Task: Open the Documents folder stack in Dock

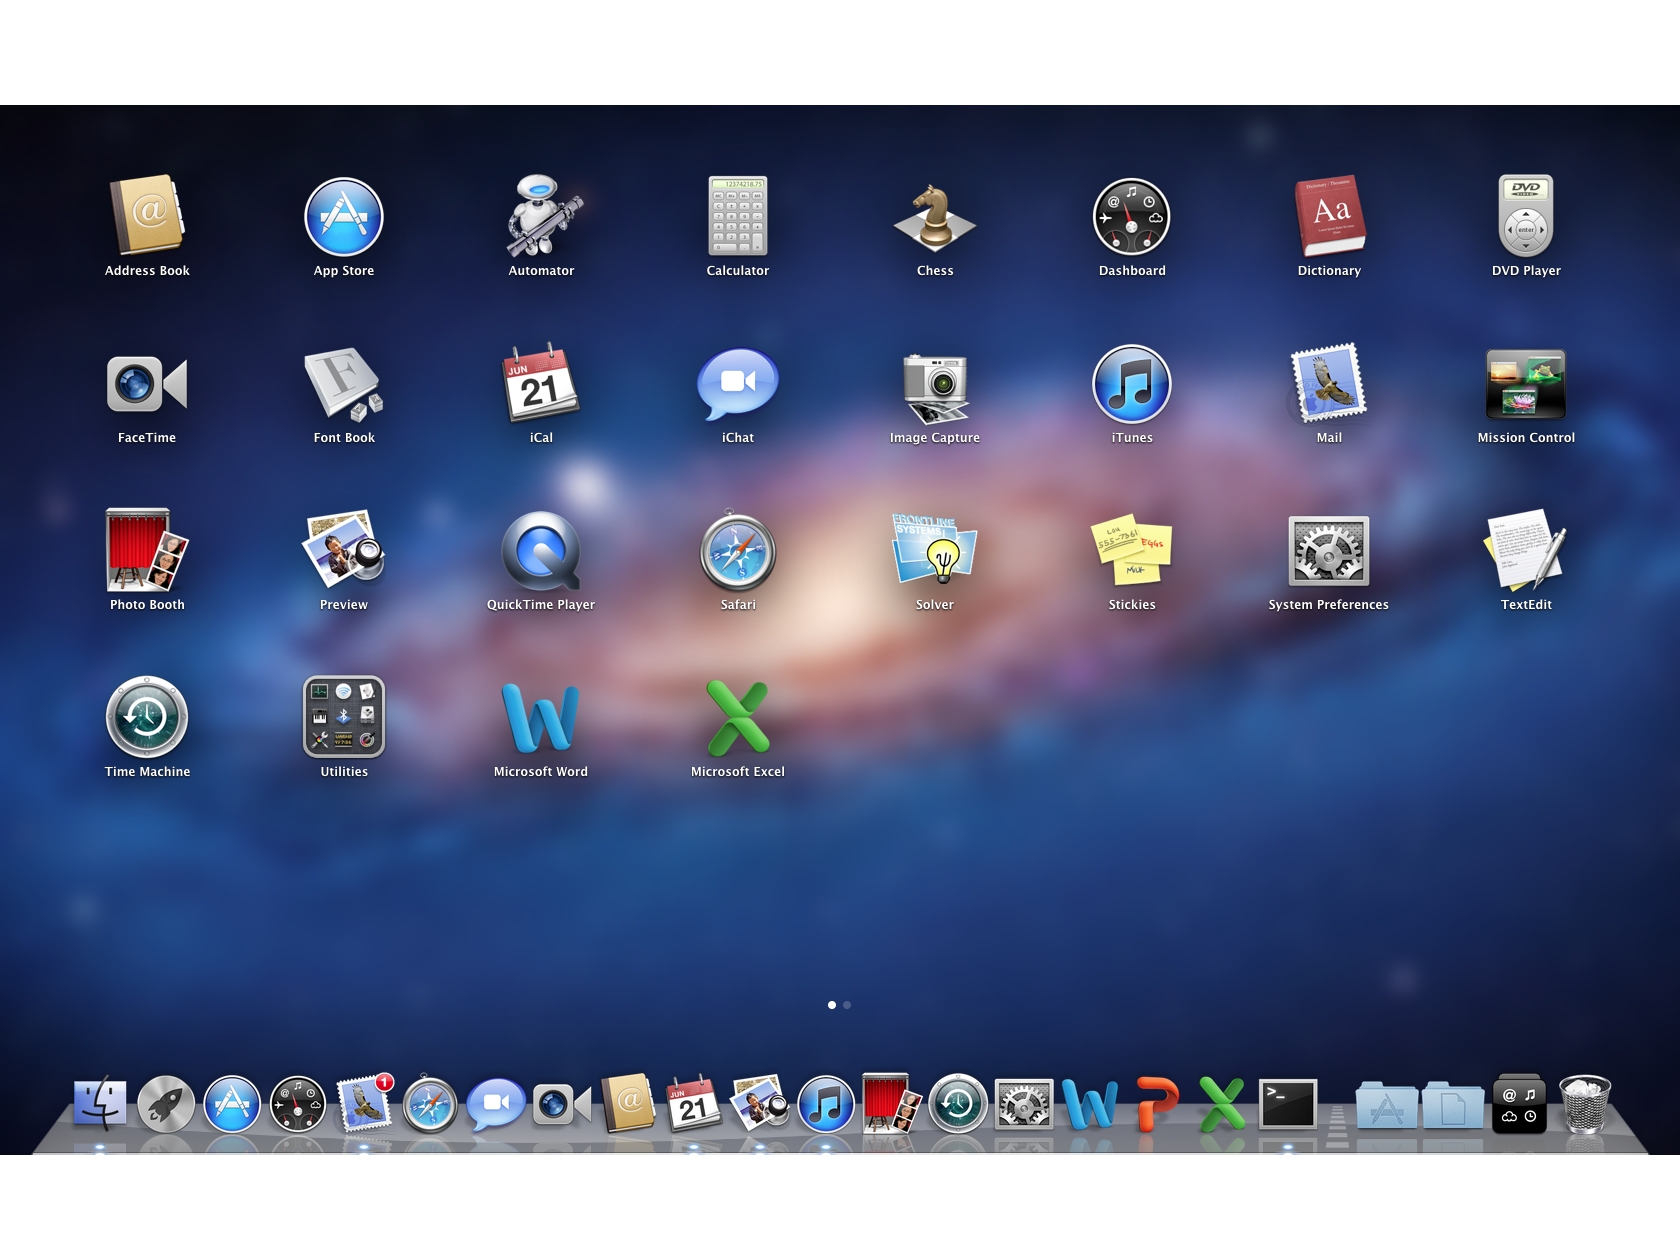Action: (x=1453, y=1105)
